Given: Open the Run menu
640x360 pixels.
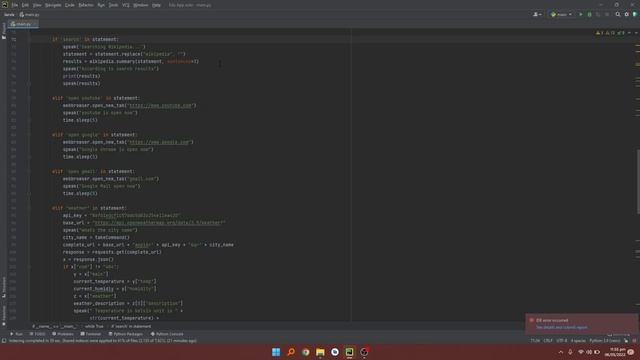Looking at the screenshot, I should (x=101, y=5).
